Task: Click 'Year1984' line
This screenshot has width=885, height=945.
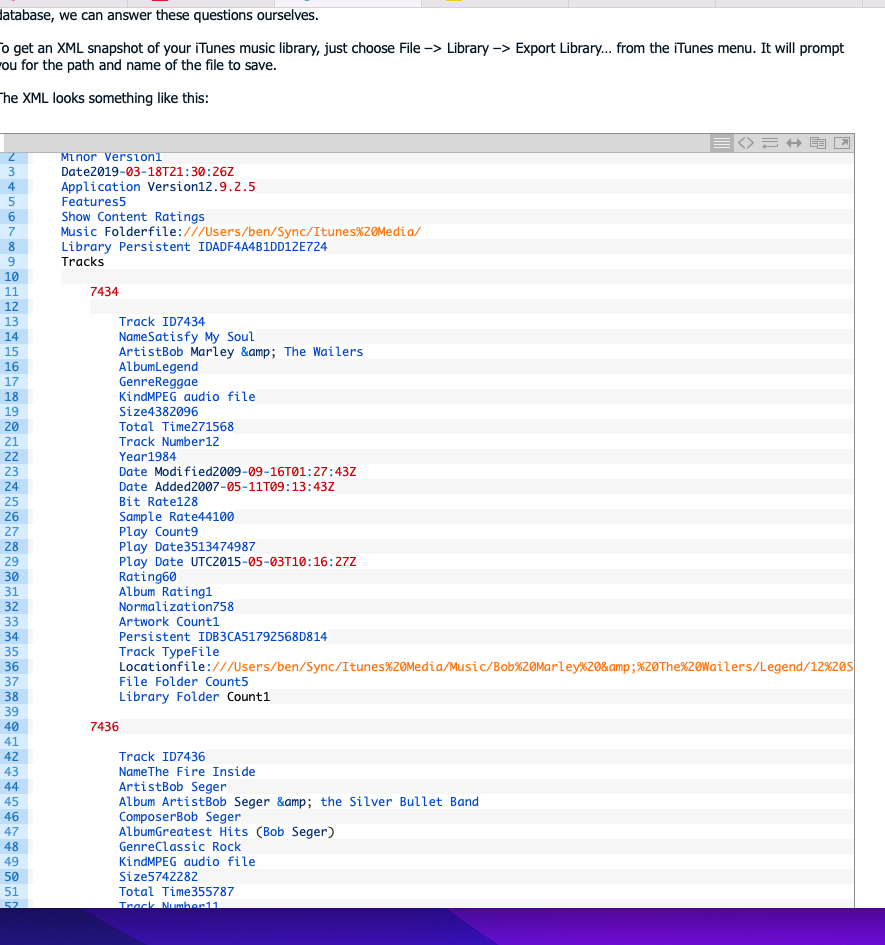Action: [x=148, y=457]
